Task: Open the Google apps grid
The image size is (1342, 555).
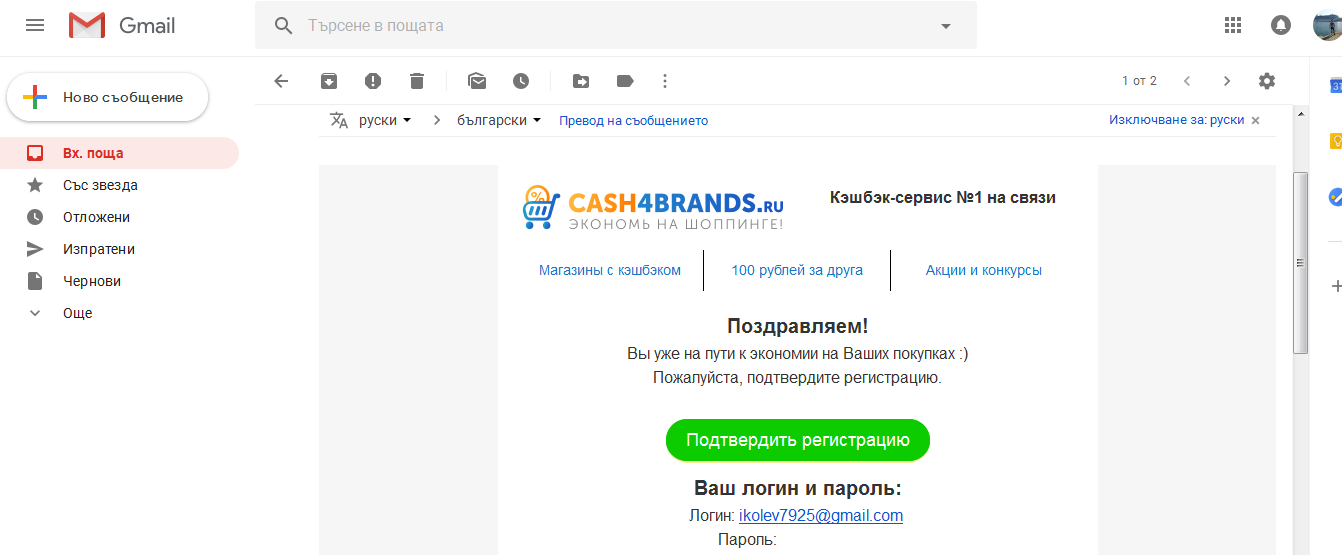Action: [x=1233, y=25]
